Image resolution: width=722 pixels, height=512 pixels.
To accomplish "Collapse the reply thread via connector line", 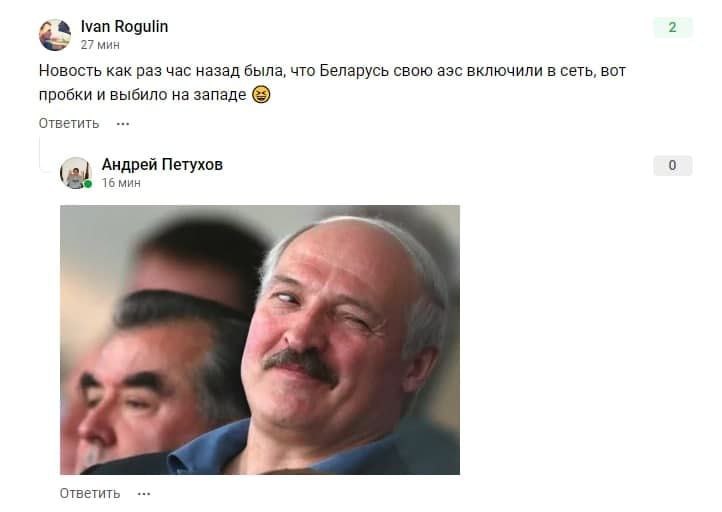I will click(41, 154).
